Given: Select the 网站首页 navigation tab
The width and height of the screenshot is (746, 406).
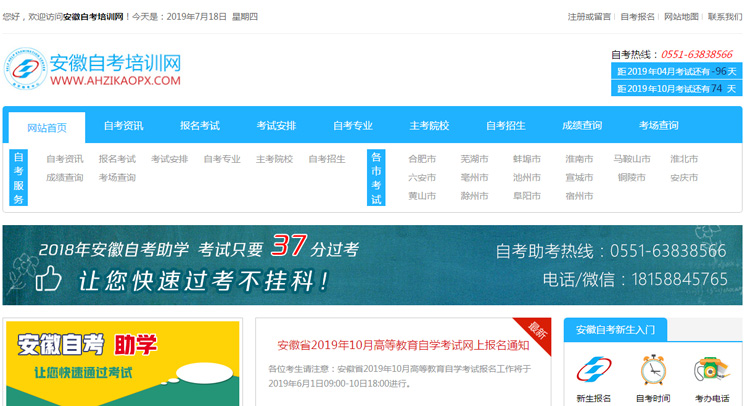Looking at the screenshot, I should click(47, 126).
